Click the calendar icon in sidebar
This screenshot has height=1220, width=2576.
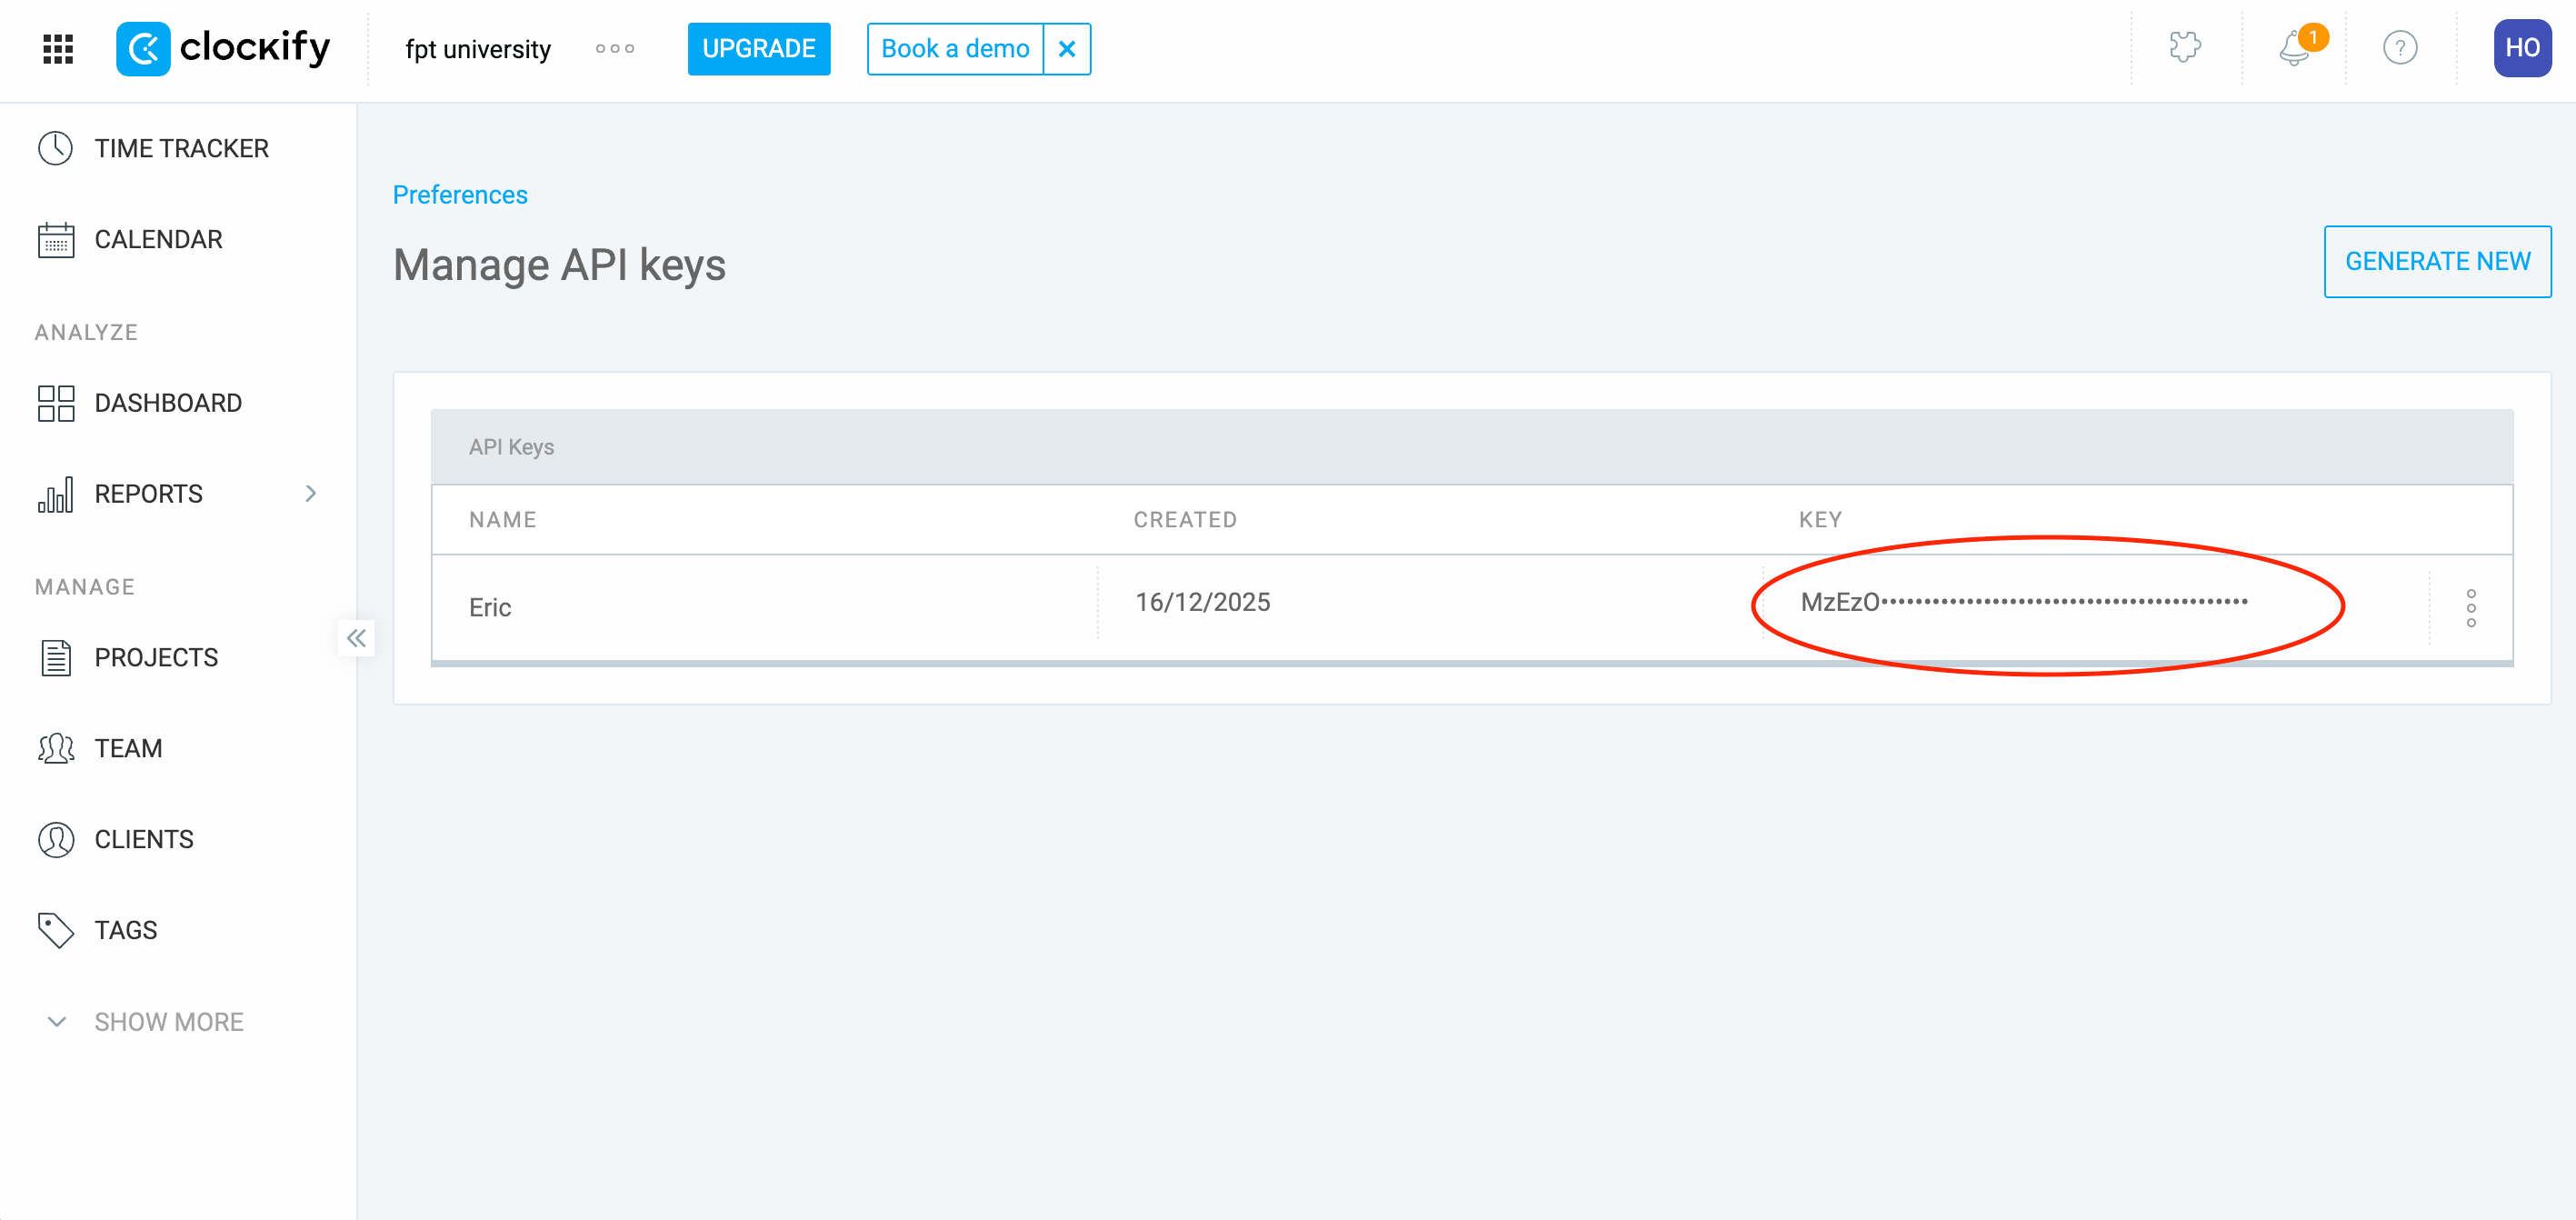[x=56, y=240]
